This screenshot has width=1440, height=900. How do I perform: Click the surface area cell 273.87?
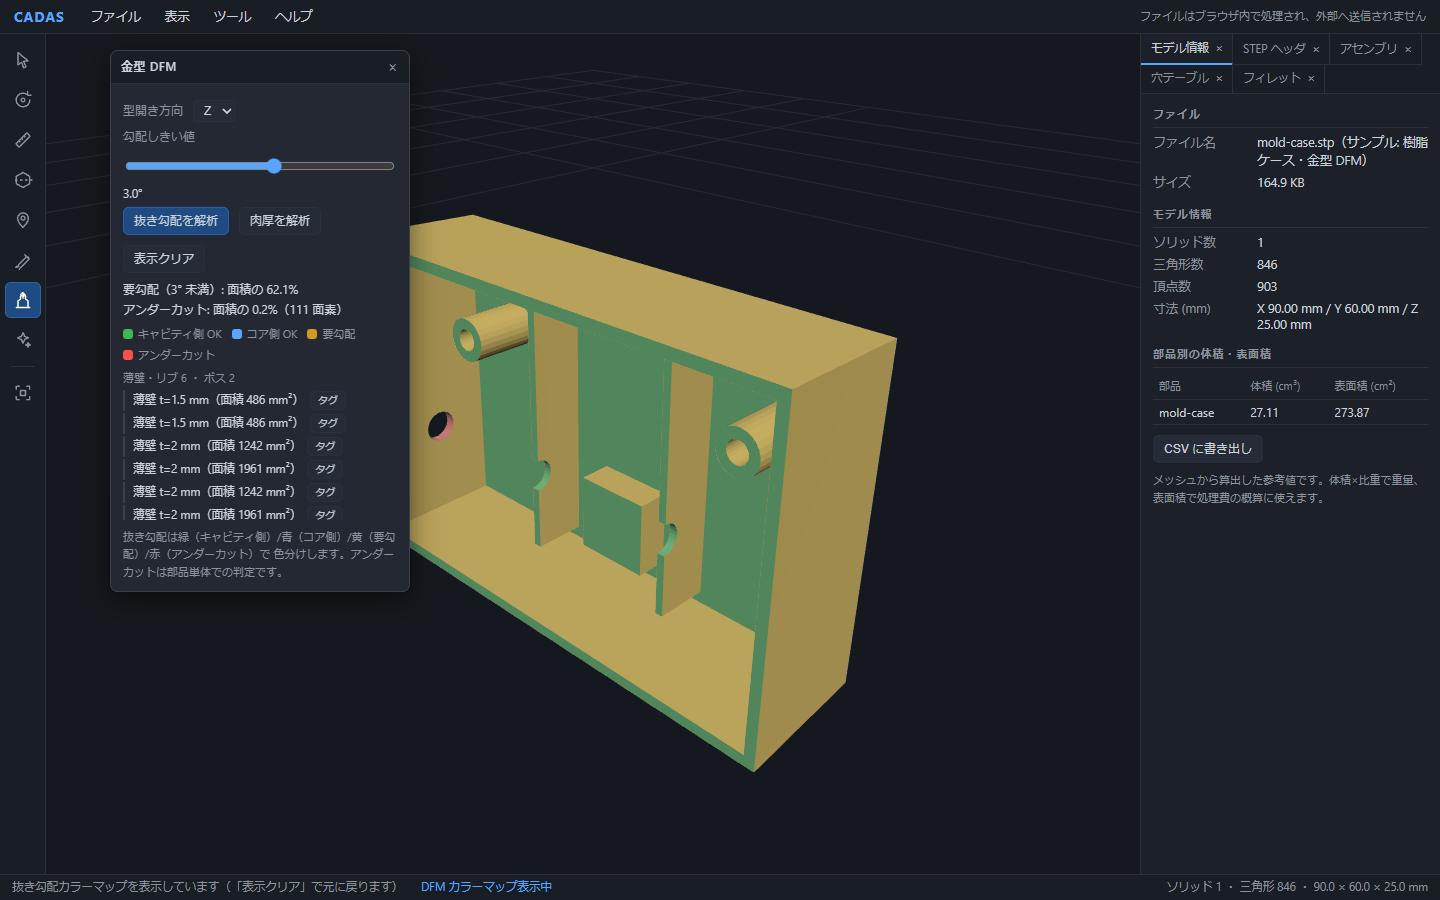(1352, 413)
